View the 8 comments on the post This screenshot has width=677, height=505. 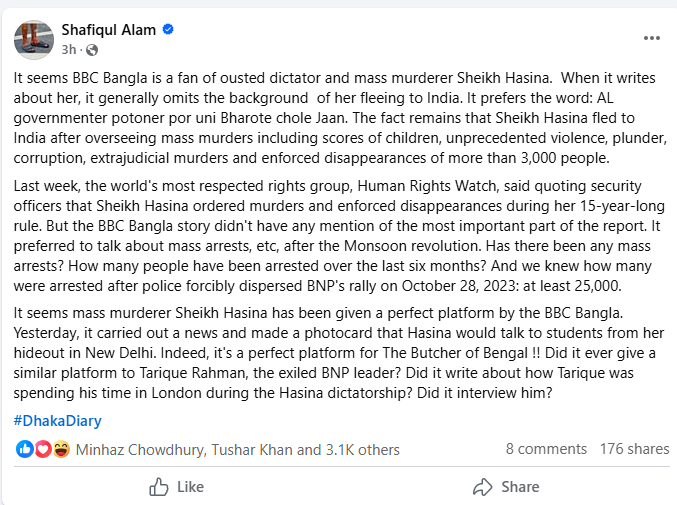pos(546,449)
